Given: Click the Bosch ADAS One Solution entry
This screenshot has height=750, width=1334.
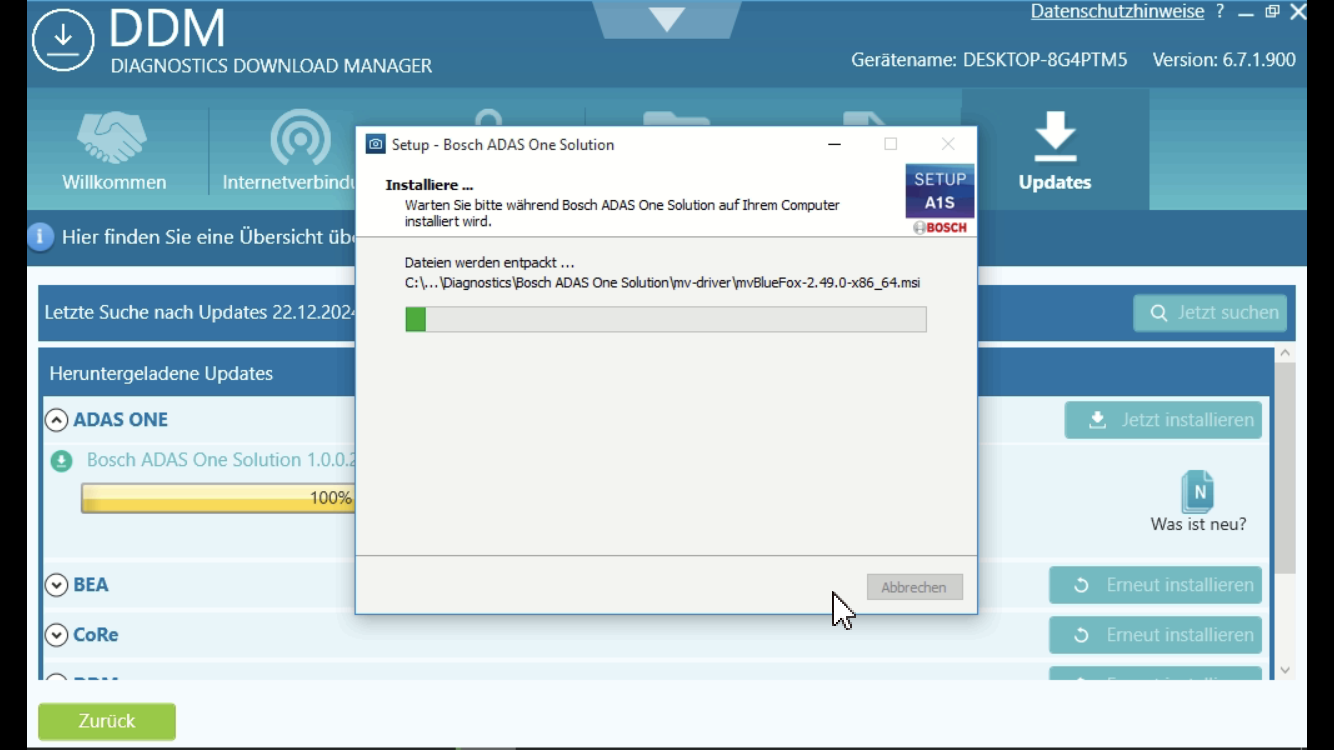Looking at the screenshot, I should [220, 460].
